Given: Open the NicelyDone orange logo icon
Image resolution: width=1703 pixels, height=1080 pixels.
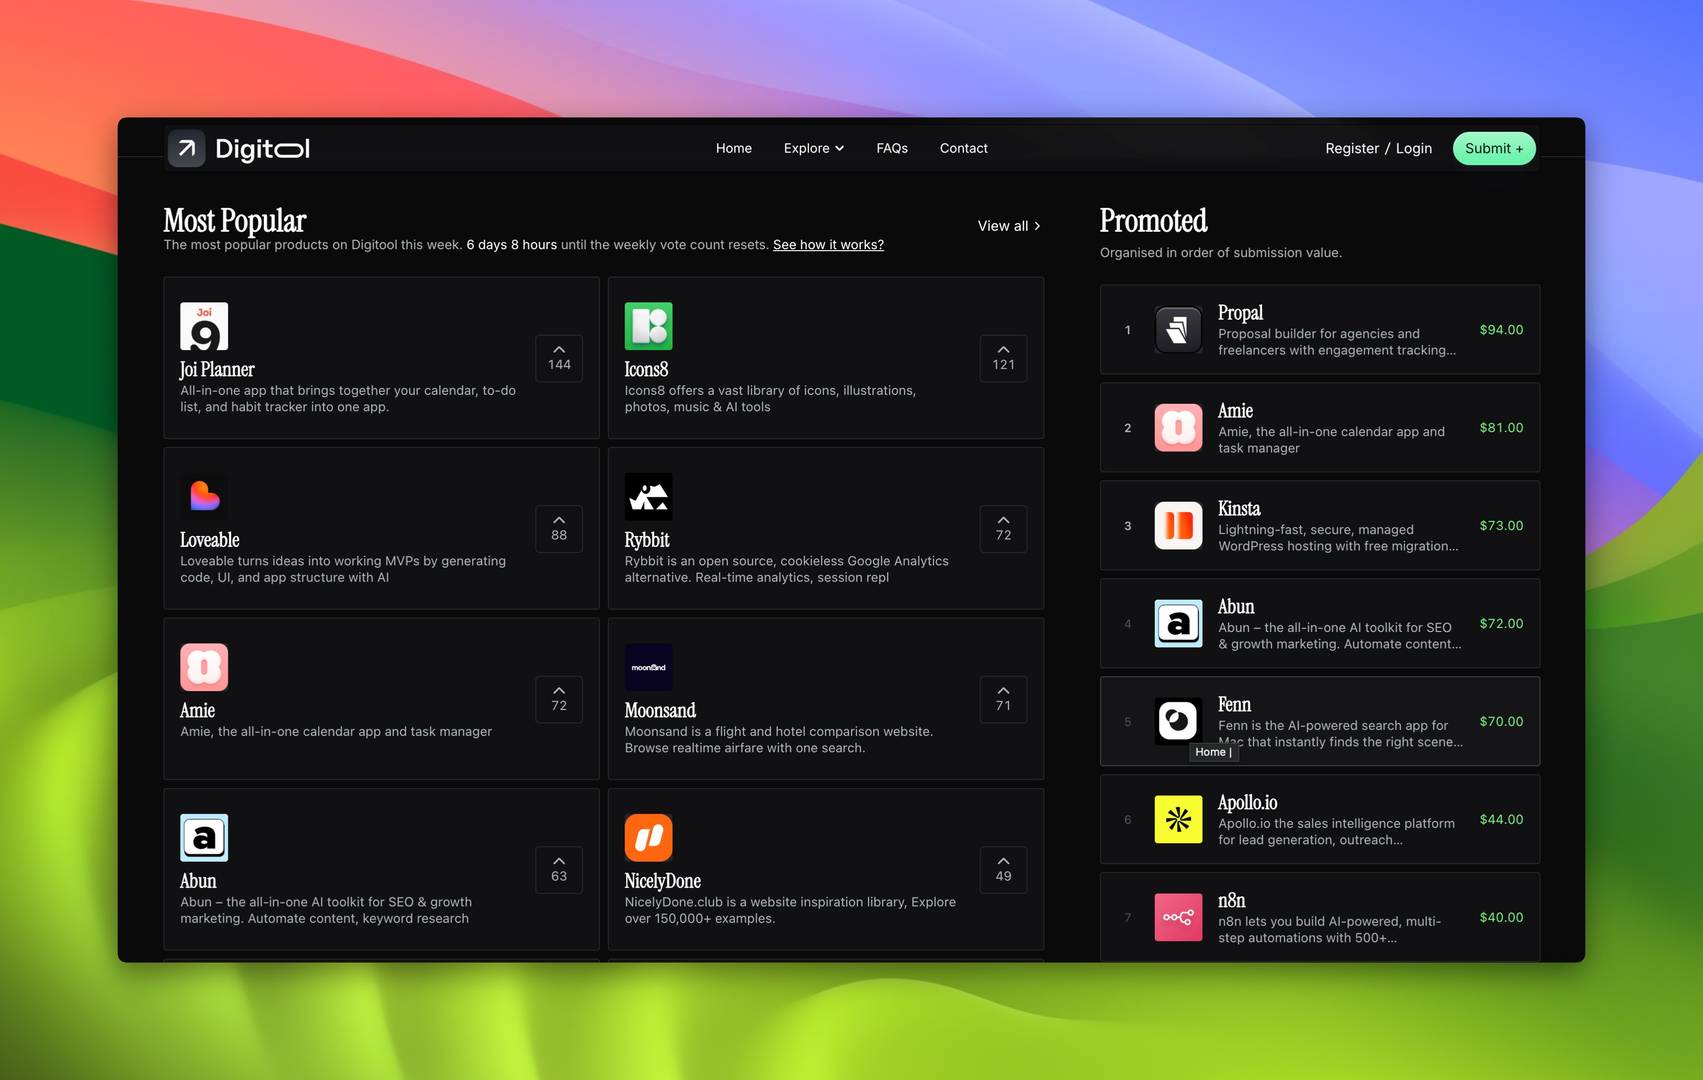Looking at the screenshot, I should 648,837.
